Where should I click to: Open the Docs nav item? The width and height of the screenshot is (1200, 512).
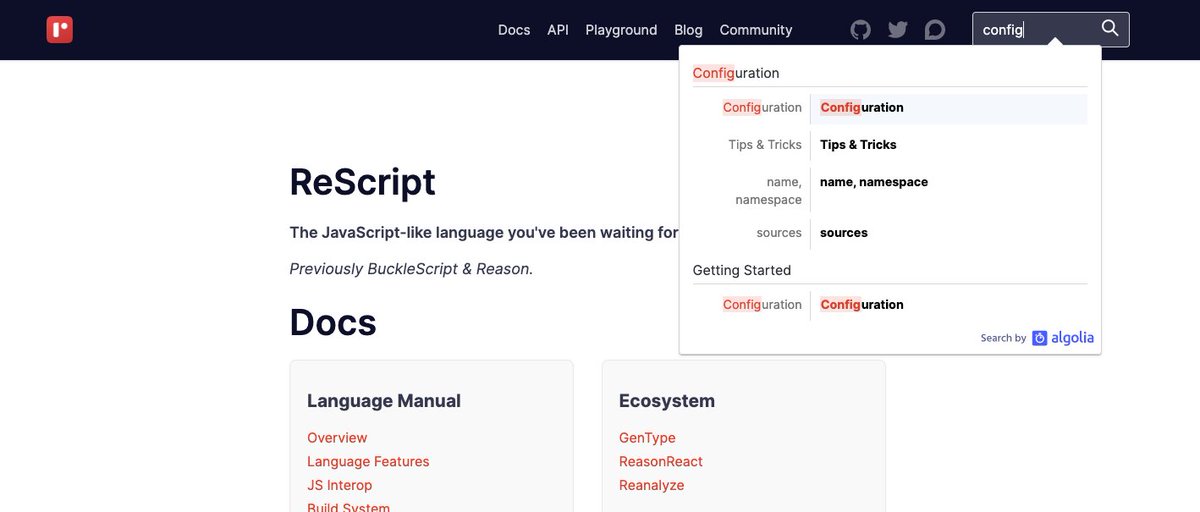pos(514,30)
